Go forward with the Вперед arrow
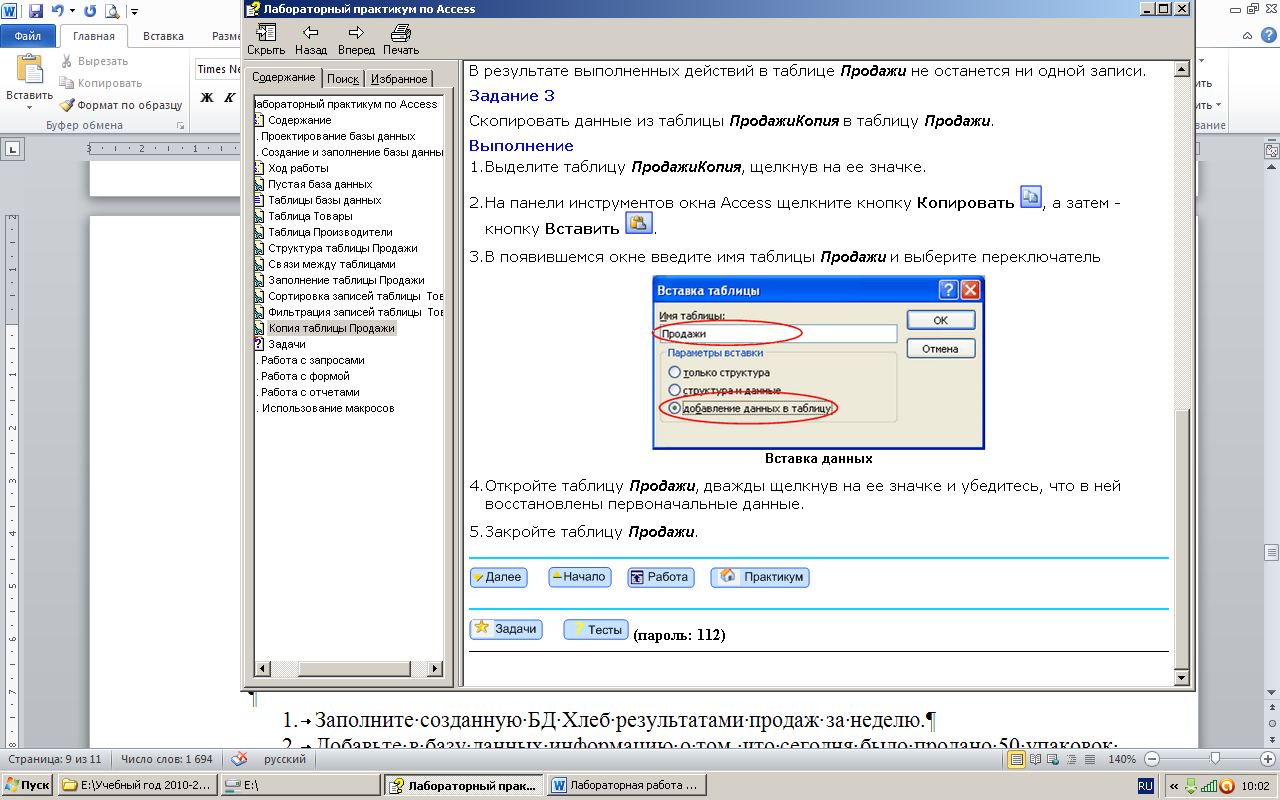 click(x=356, y=32)
